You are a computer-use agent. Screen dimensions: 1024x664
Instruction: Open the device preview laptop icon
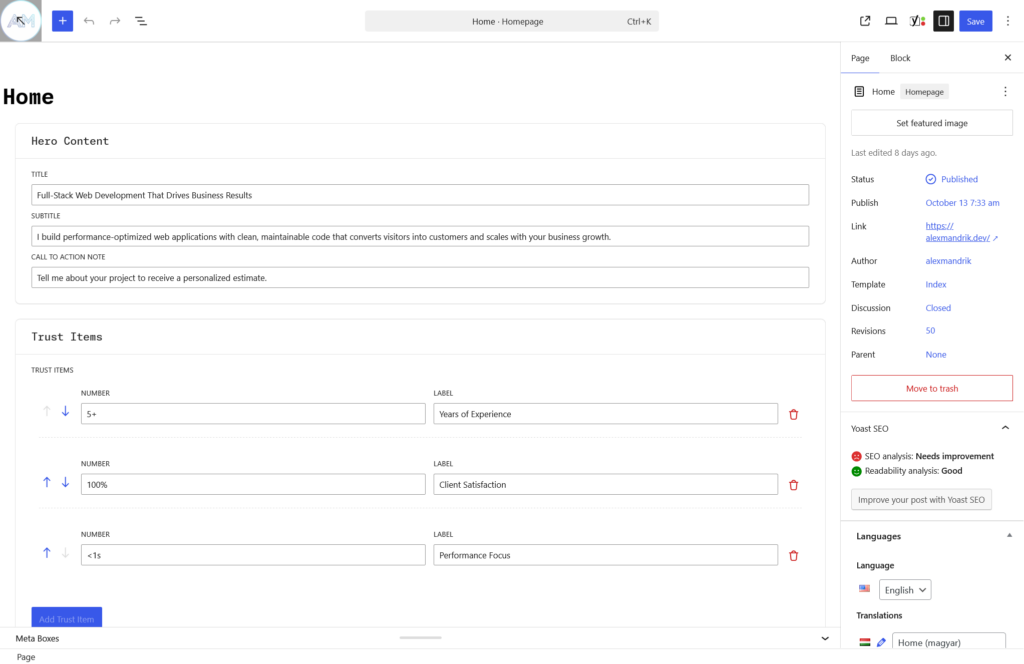(x=890, y=20)
